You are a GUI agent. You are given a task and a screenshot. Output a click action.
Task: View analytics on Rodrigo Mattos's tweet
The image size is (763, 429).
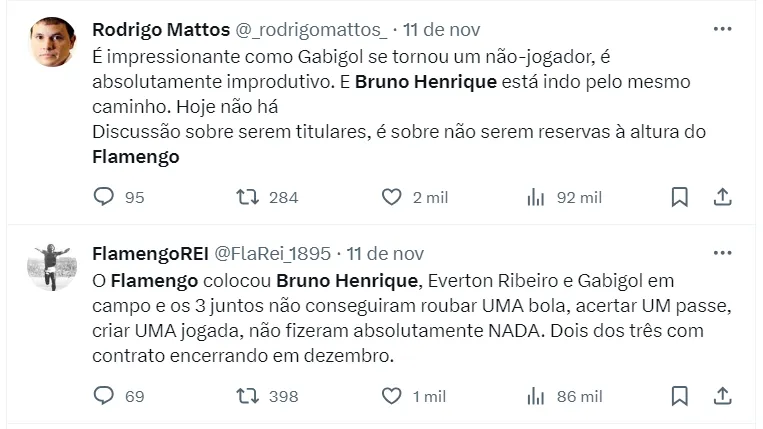tap(535, 197)
